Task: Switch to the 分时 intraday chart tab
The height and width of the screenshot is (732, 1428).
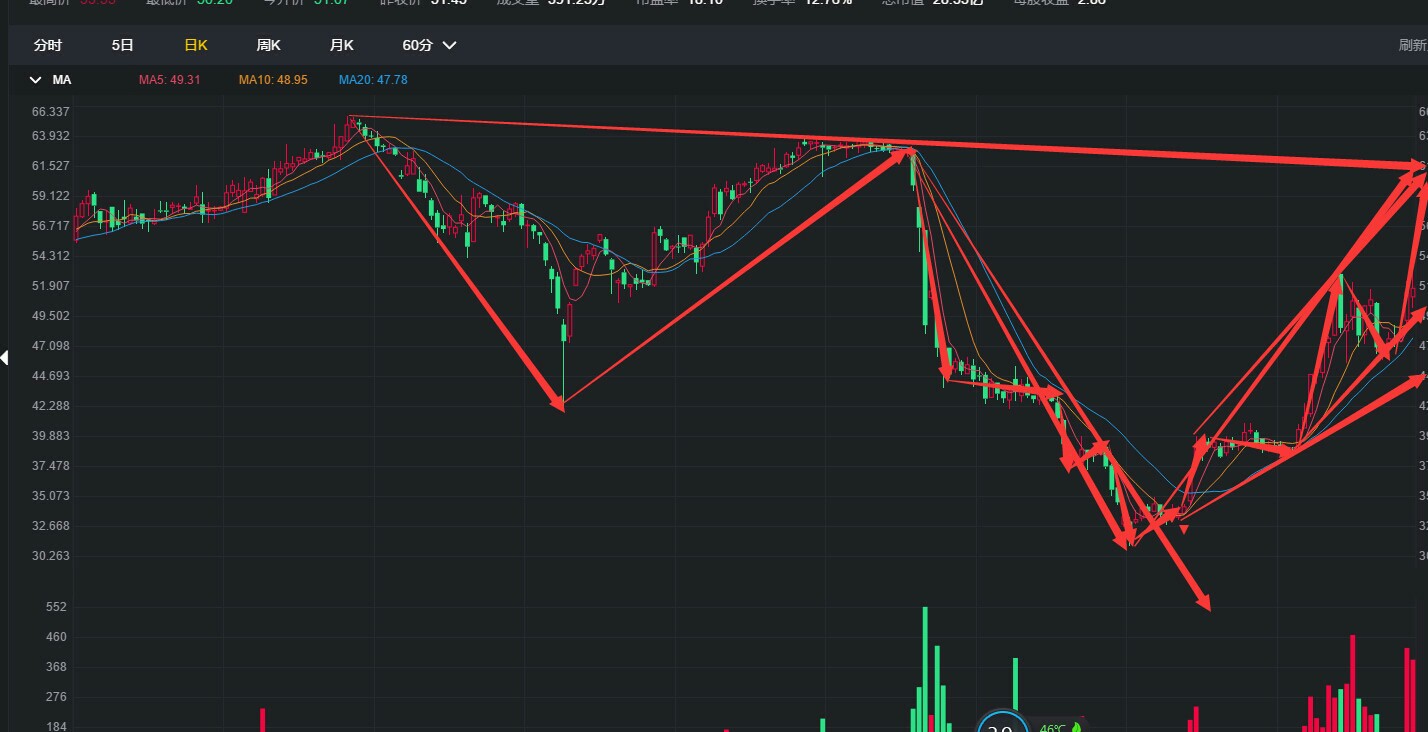Action: click(x=47, y=46)
